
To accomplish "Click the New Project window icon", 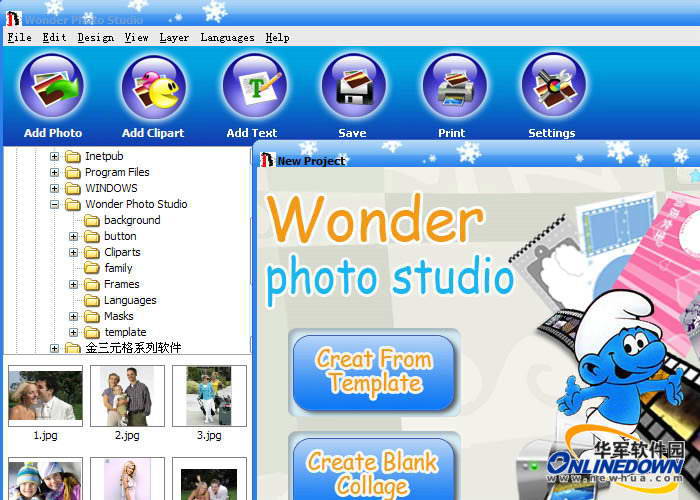I will (267, 160).
